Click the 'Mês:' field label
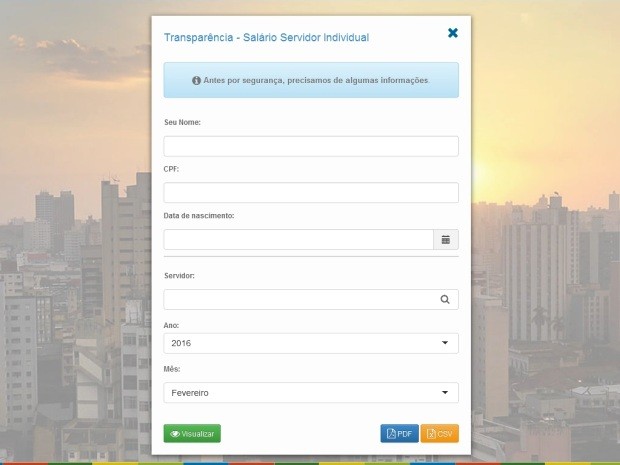The image size is (620, 465). [x=172, y=369]
